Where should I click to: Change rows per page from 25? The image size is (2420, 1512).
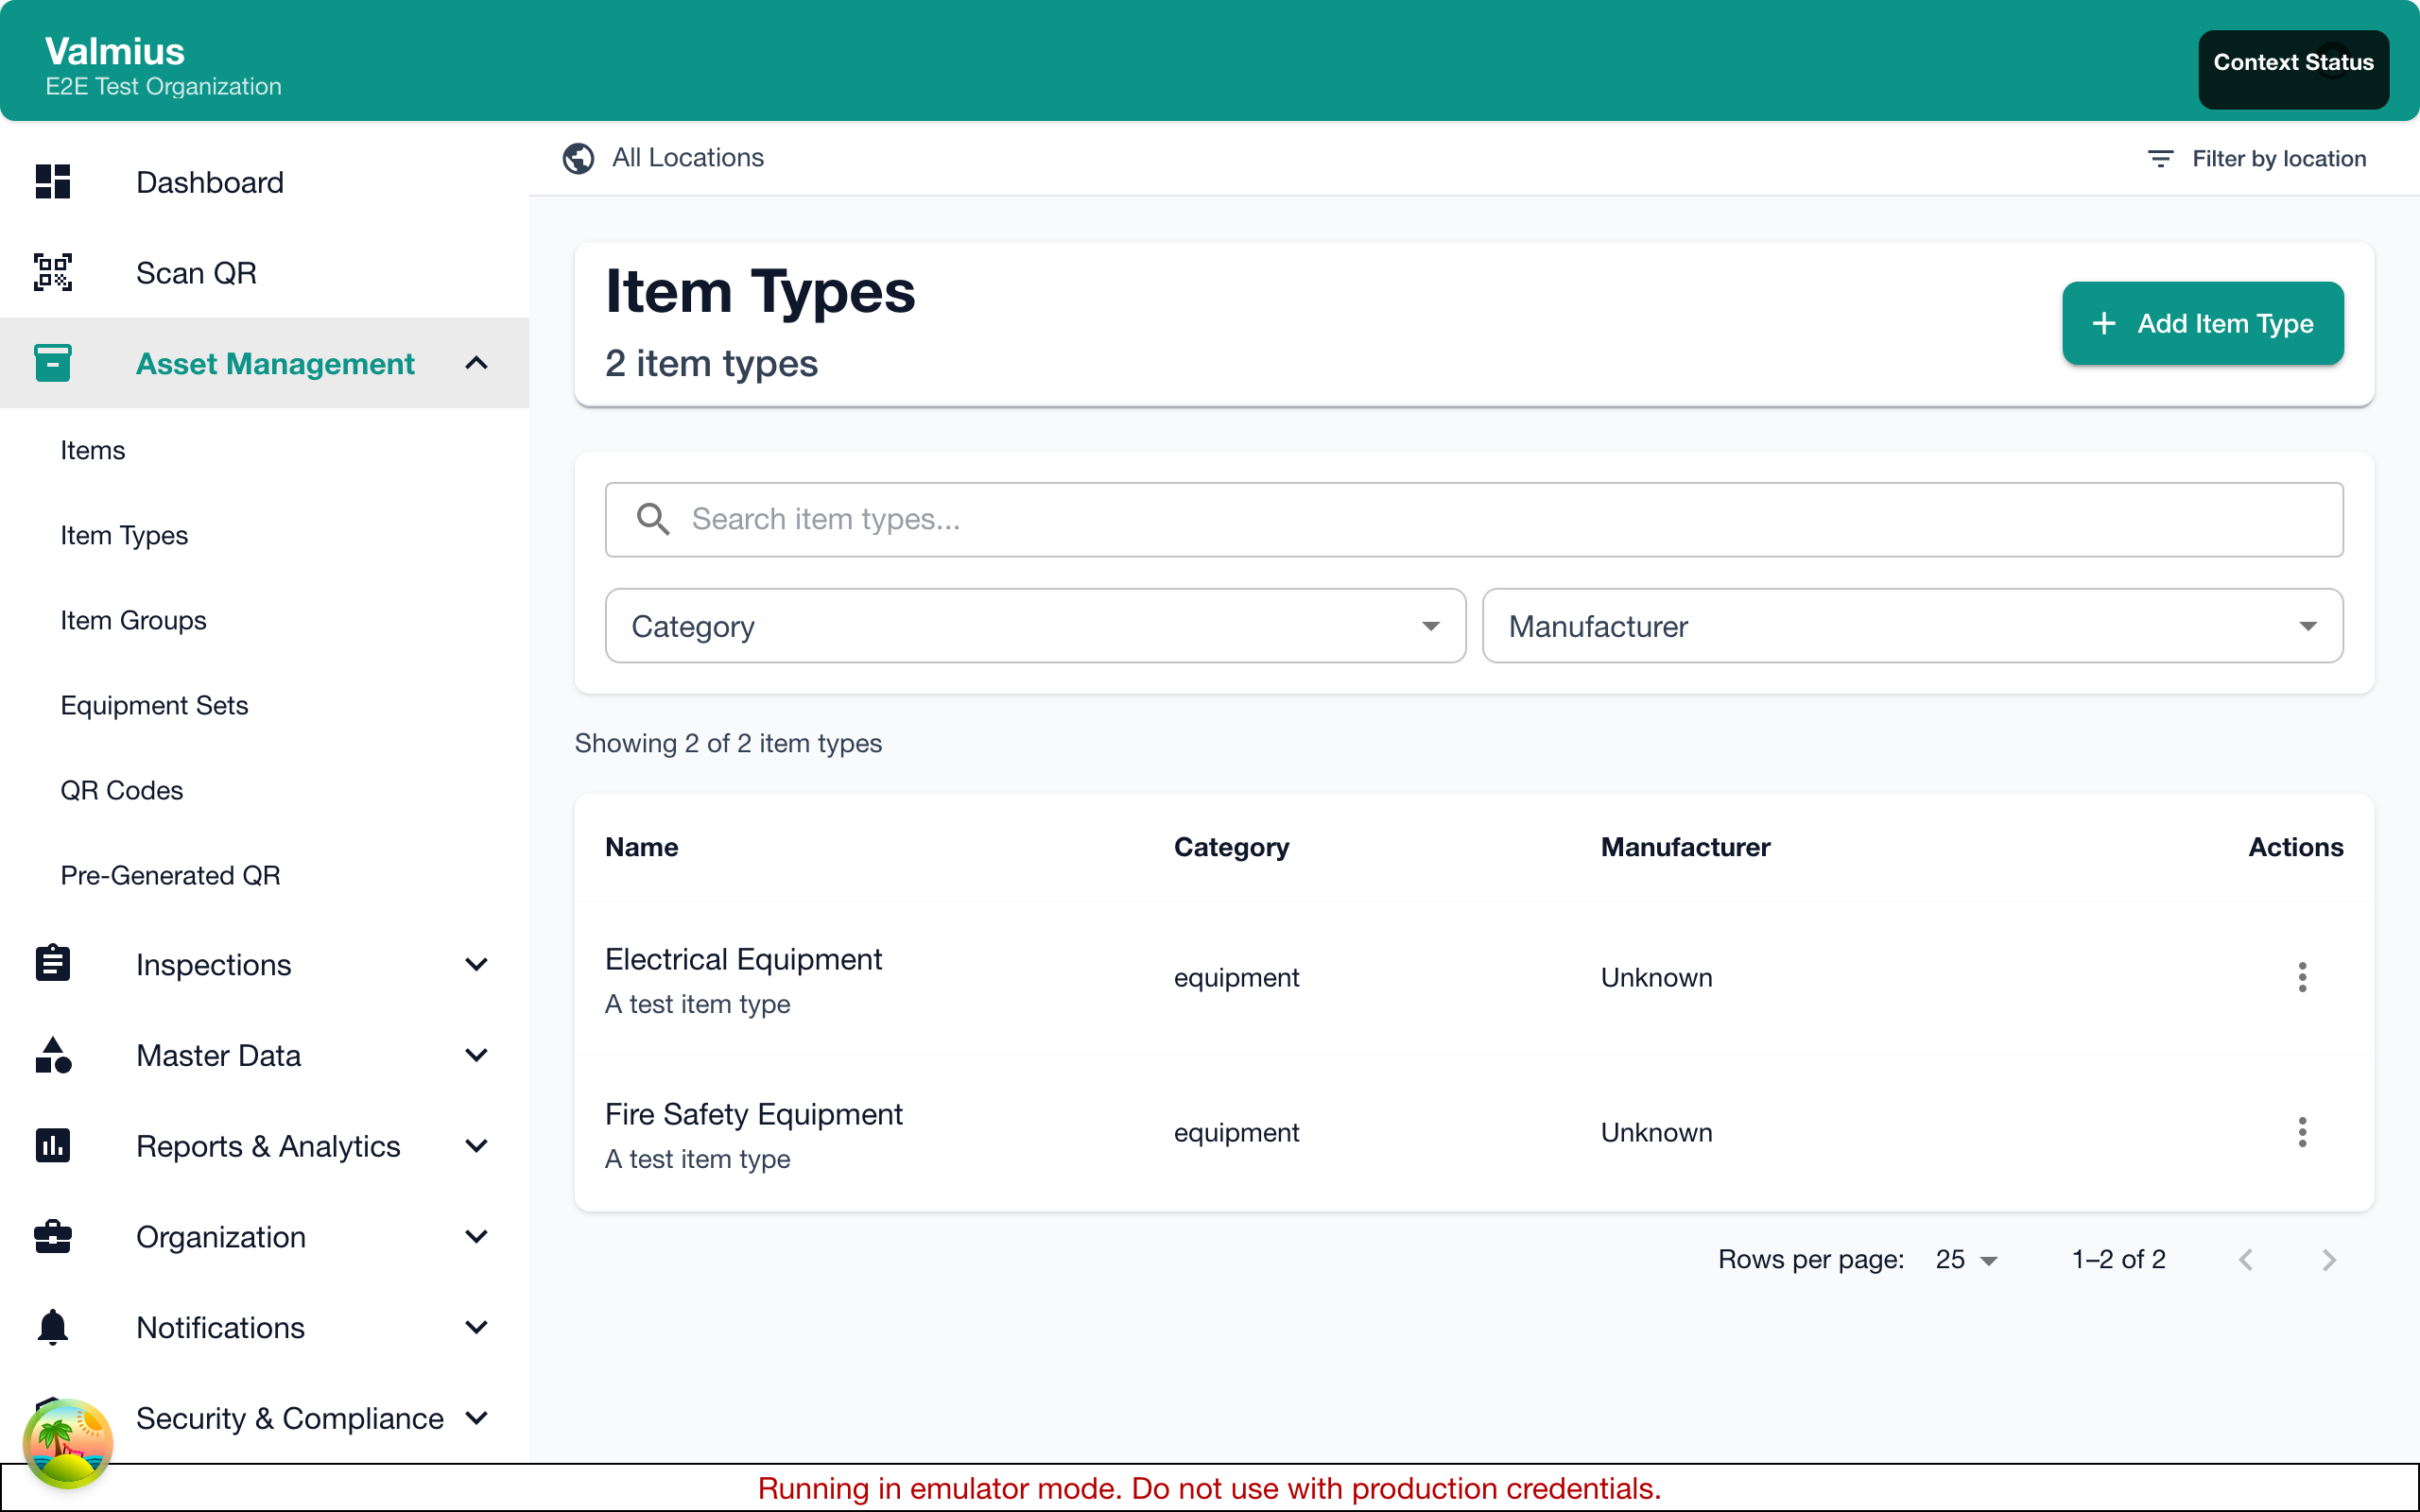coord(1966,1260)
